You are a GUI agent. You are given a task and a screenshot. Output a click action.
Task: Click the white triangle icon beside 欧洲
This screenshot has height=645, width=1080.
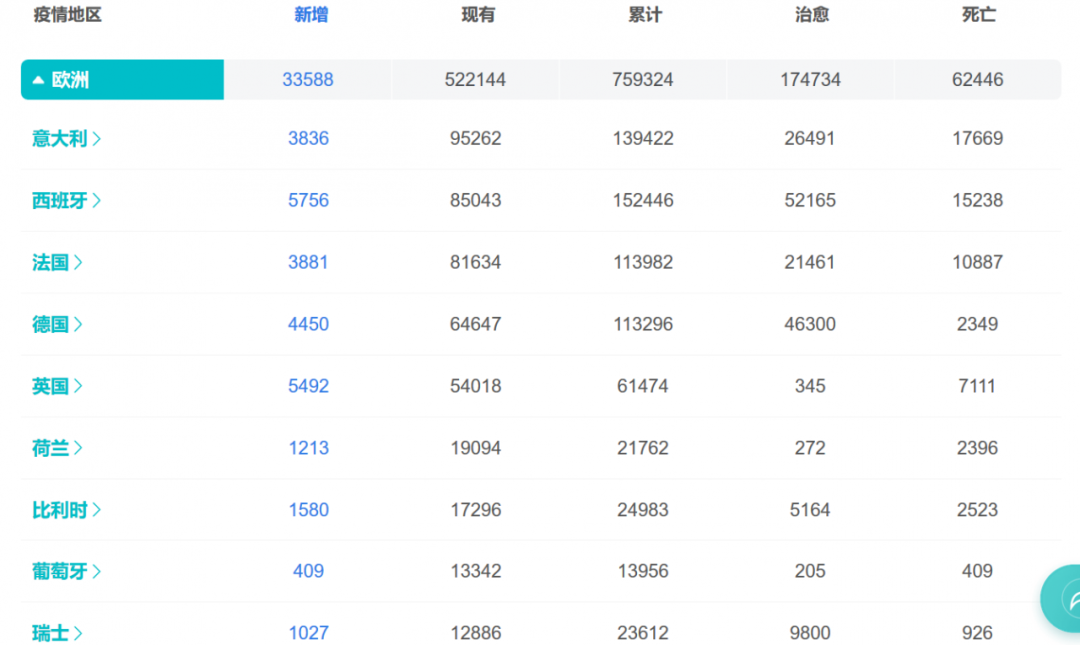(38, 80)
